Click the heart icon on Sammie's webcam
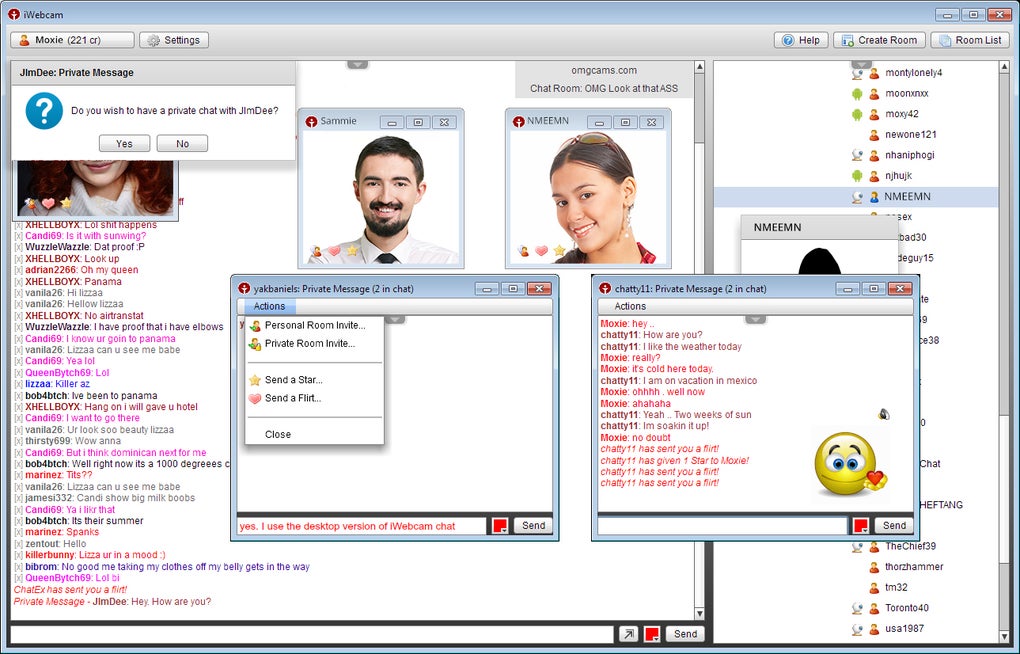This screenshot has height=654, width=1020. [x=334, y=251]
